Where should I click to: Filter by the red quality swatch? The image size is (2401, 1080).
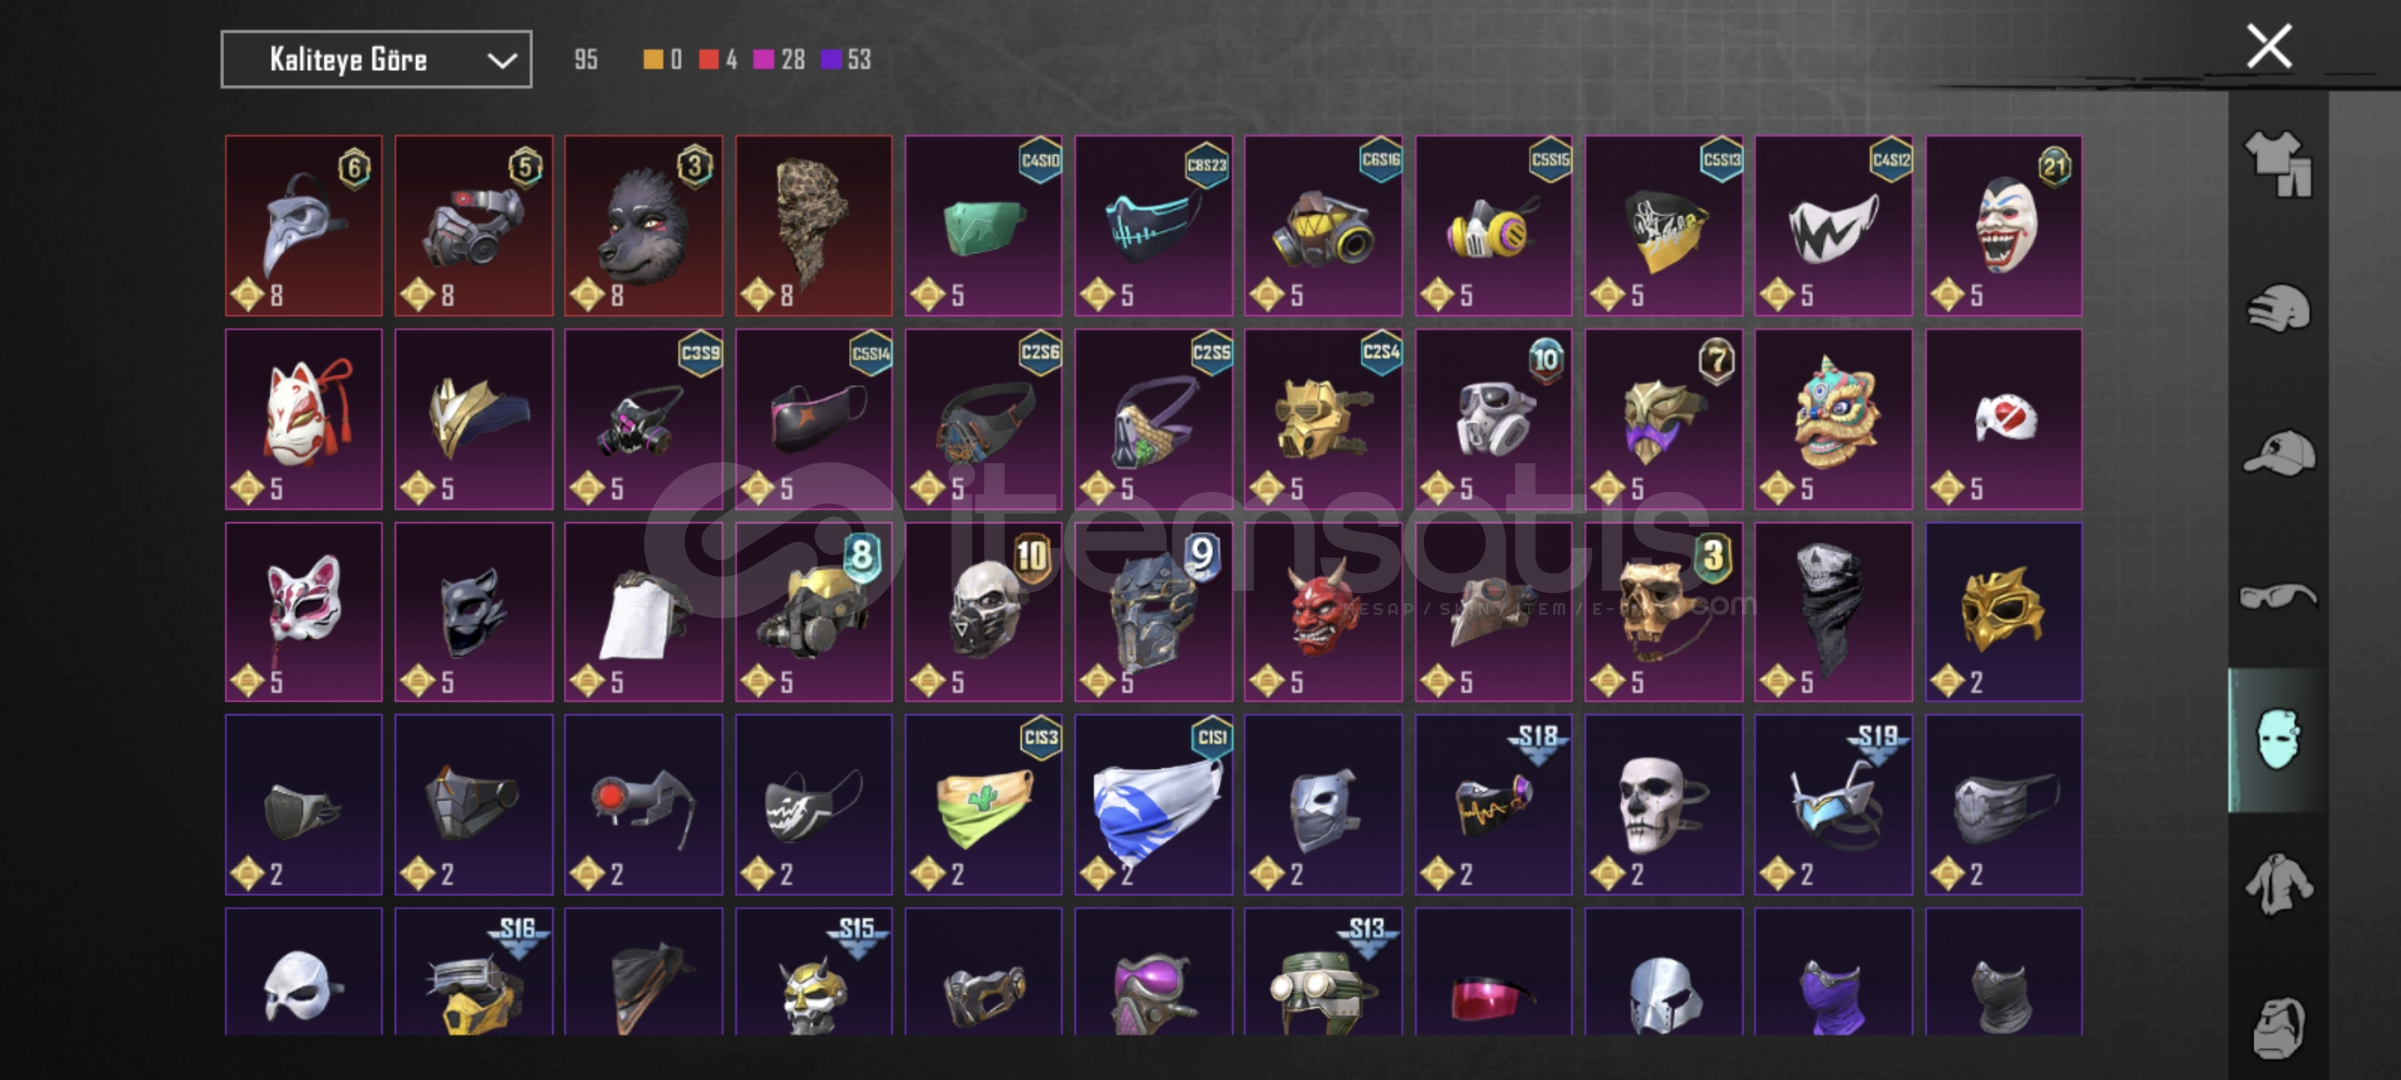708,60
